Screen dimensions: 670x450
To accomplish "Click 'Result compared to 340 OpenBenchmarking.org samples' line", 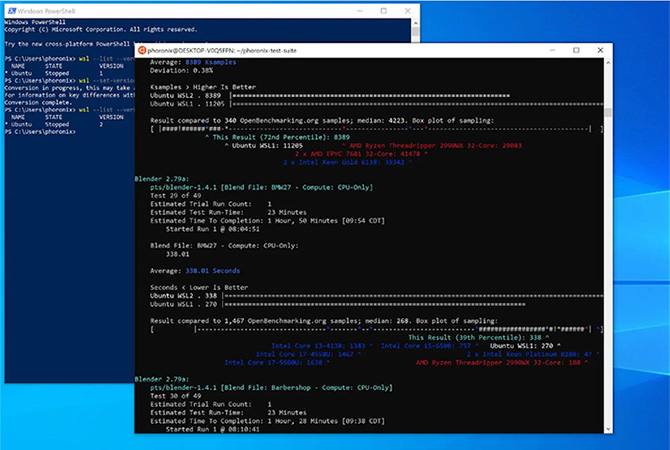I will [322, 121].
